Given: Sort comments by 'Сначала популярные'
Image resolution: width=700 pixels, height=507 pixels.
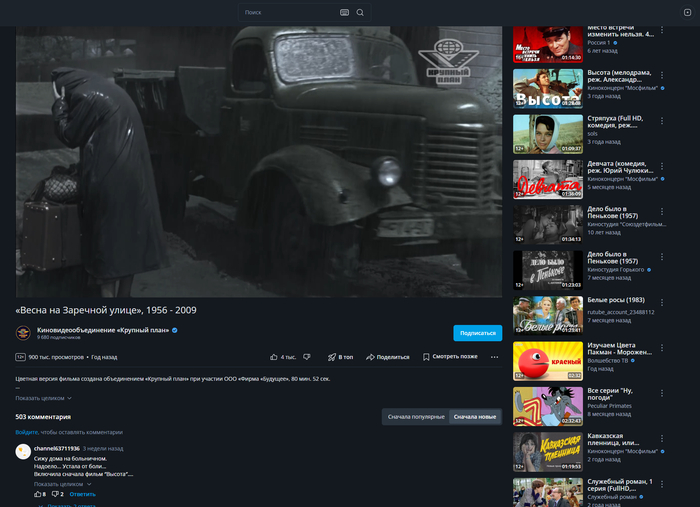Looking at the screenshot, I should pos(416,417).
